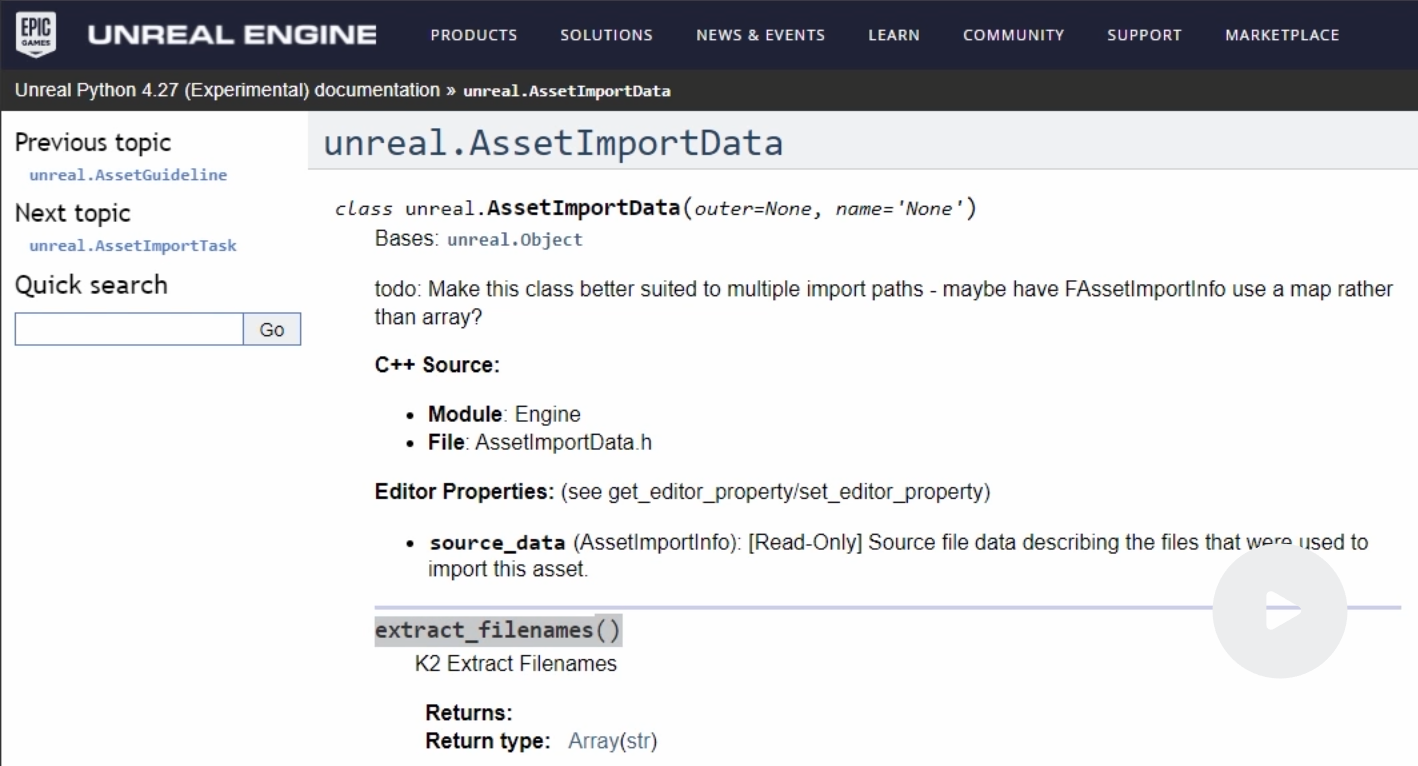Click the 'Previous topic' sidebar heading
Image resolution: width=1418 pixels, height=766 pixels.
[93, 142]
